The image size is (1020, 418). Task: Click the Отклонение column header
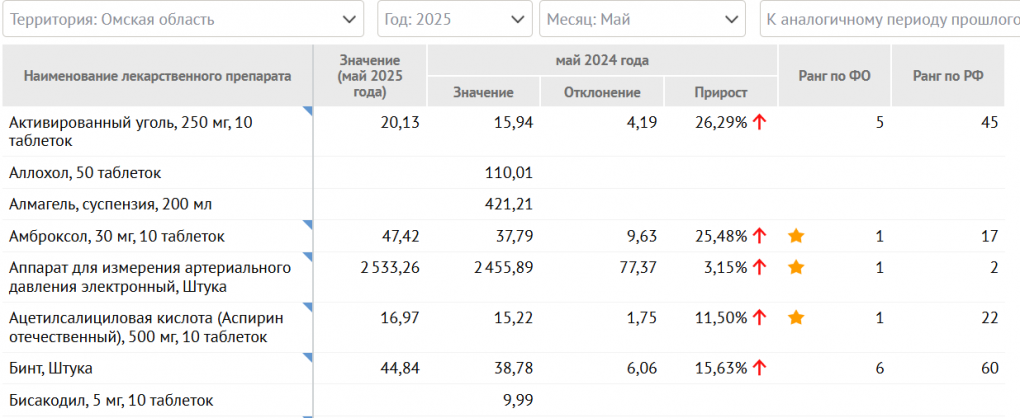pyautogui.click(x=602, y=92)
